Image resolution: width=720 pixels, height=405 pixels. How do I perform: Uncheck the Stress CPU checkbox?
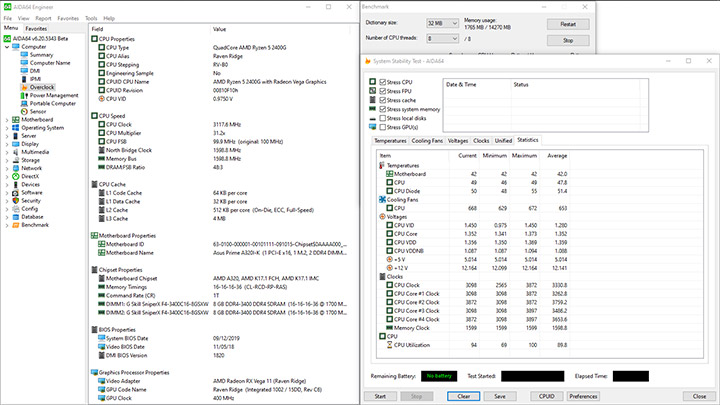[382, 82]
